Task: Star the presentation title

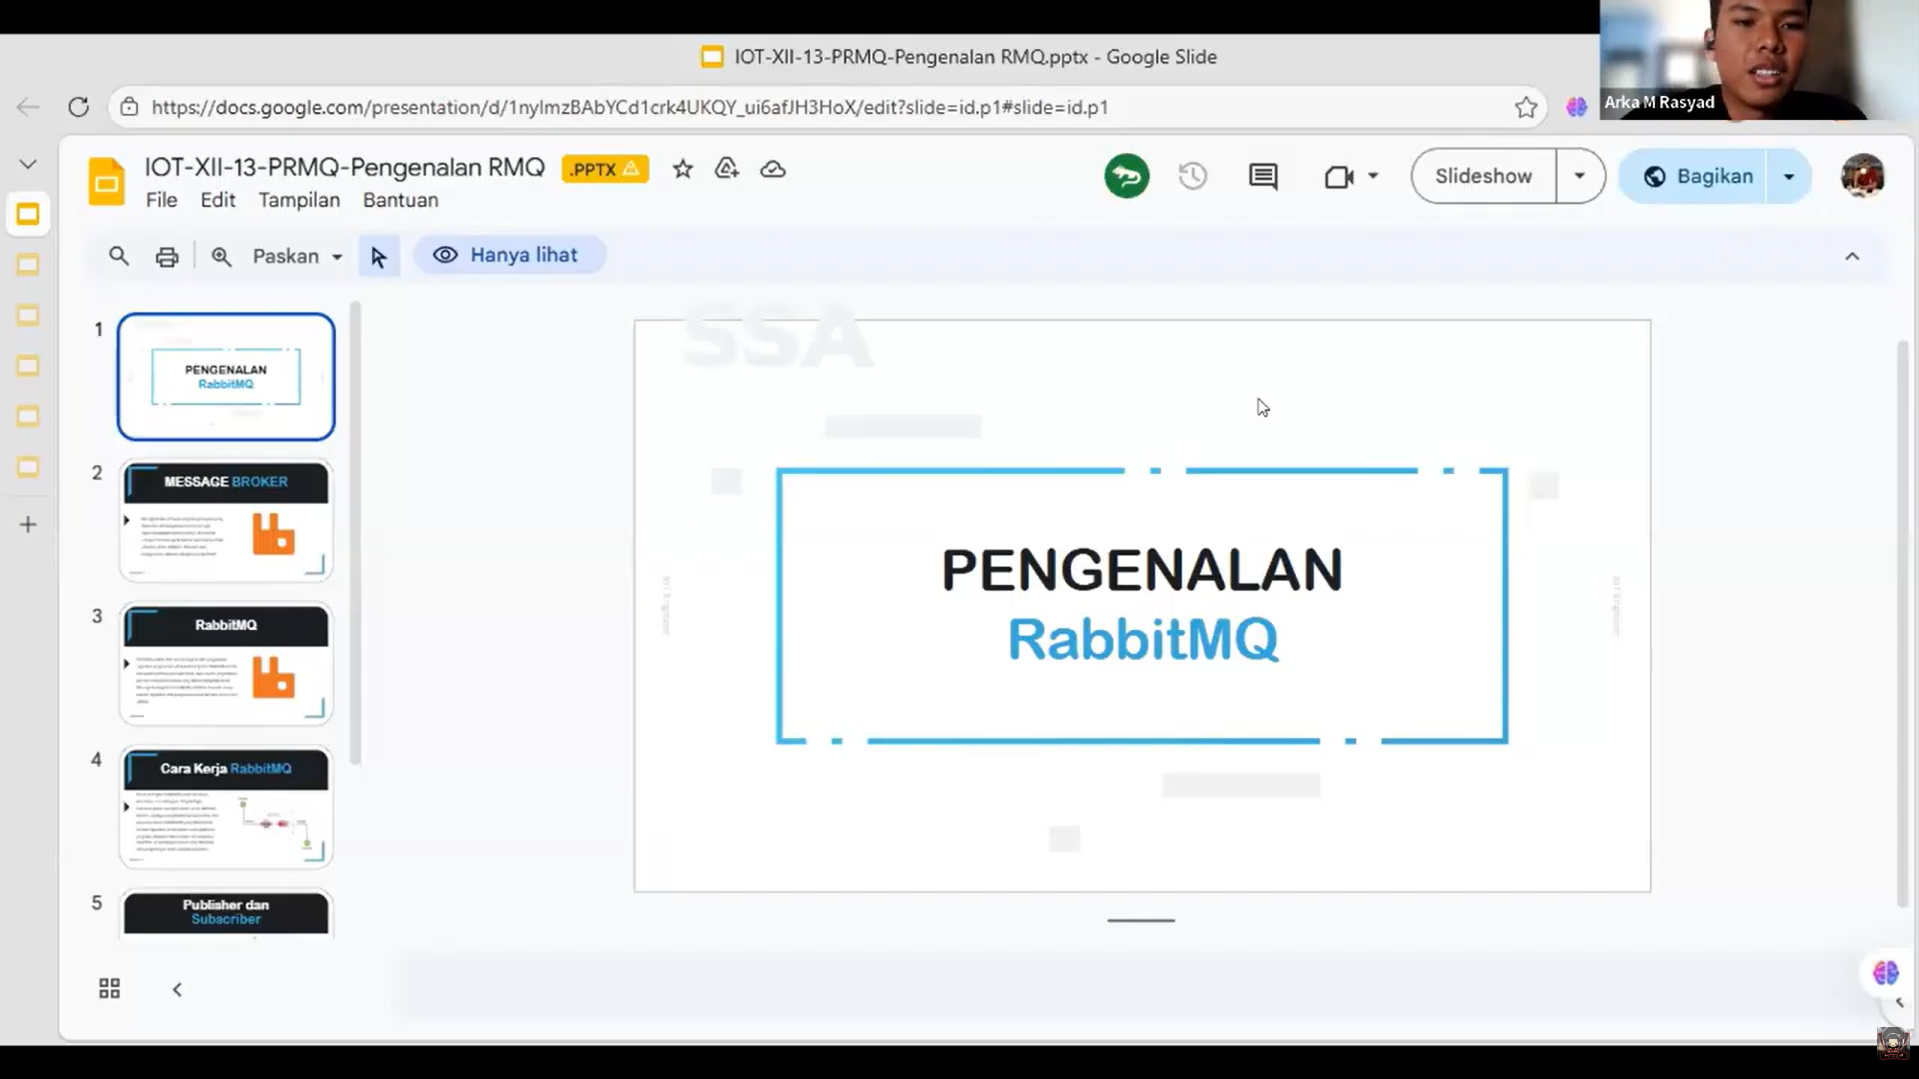Action: 683,170
